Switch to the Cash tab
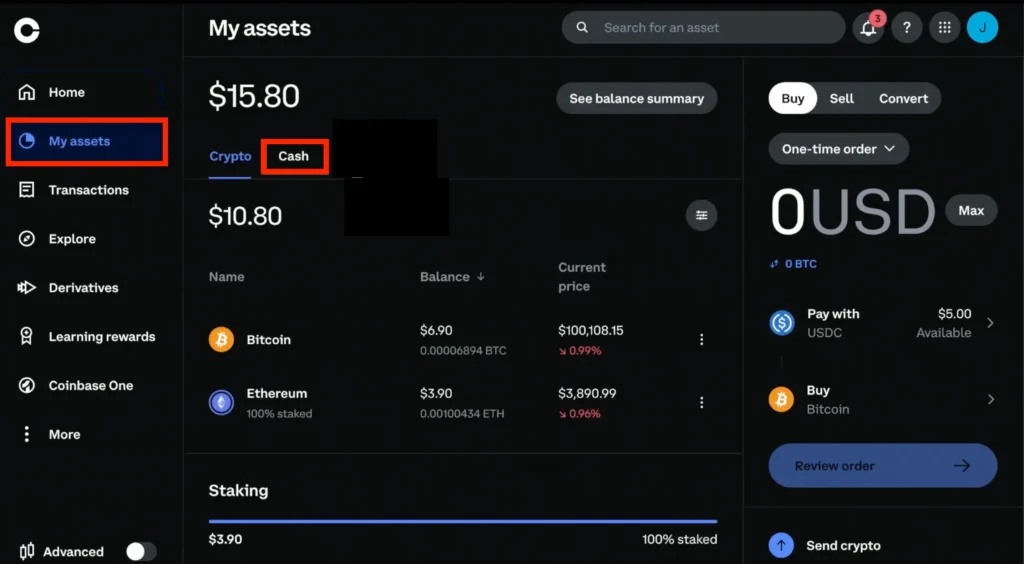This screenshot has width=1024, height=564. tap(294, 156)
